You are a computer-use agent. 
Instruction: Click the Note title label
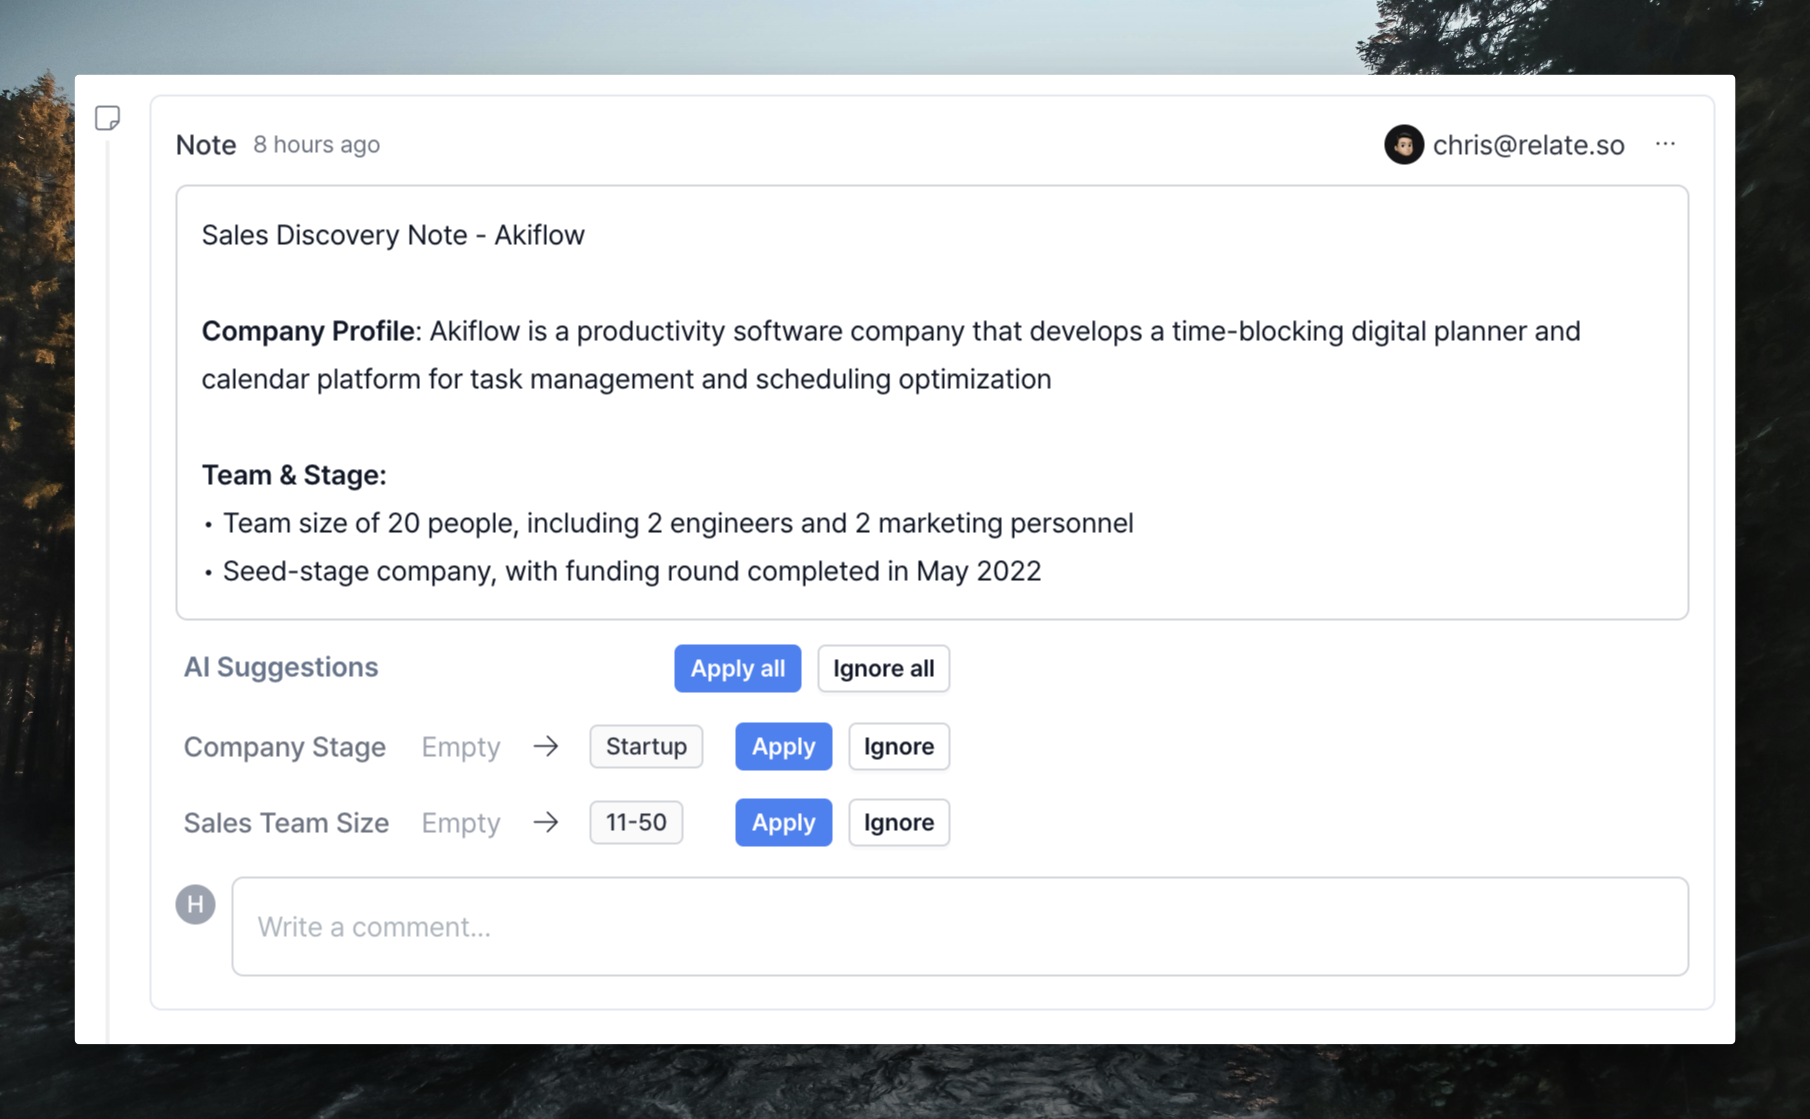206,145
